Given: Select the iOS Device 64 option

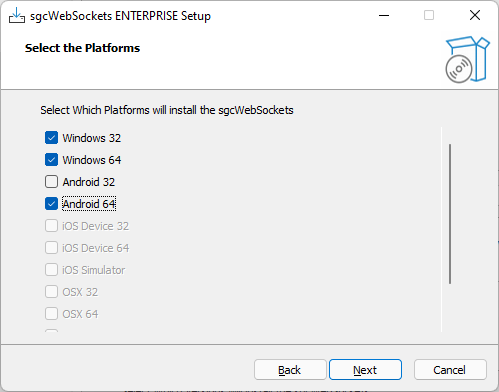Looking at the screenshot, I should 51,248.
